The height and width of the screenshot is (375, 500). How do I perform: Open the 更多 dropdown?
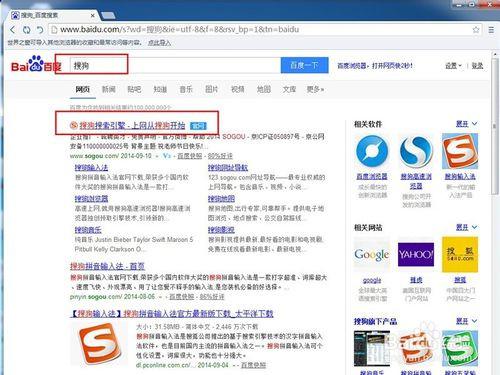pyautogui.click(x=315, y=89)
